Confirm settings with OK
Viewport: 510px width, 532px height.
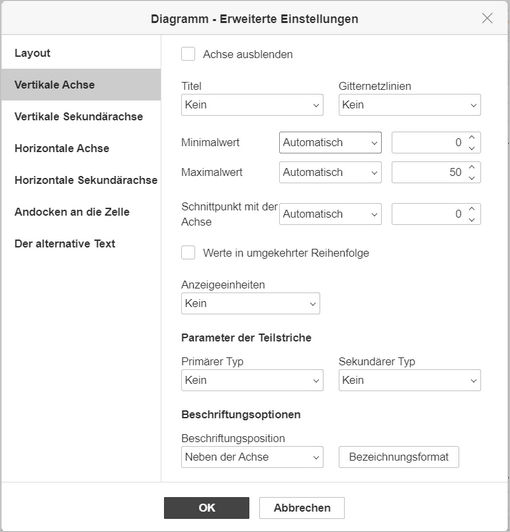[x=206, y=508]
